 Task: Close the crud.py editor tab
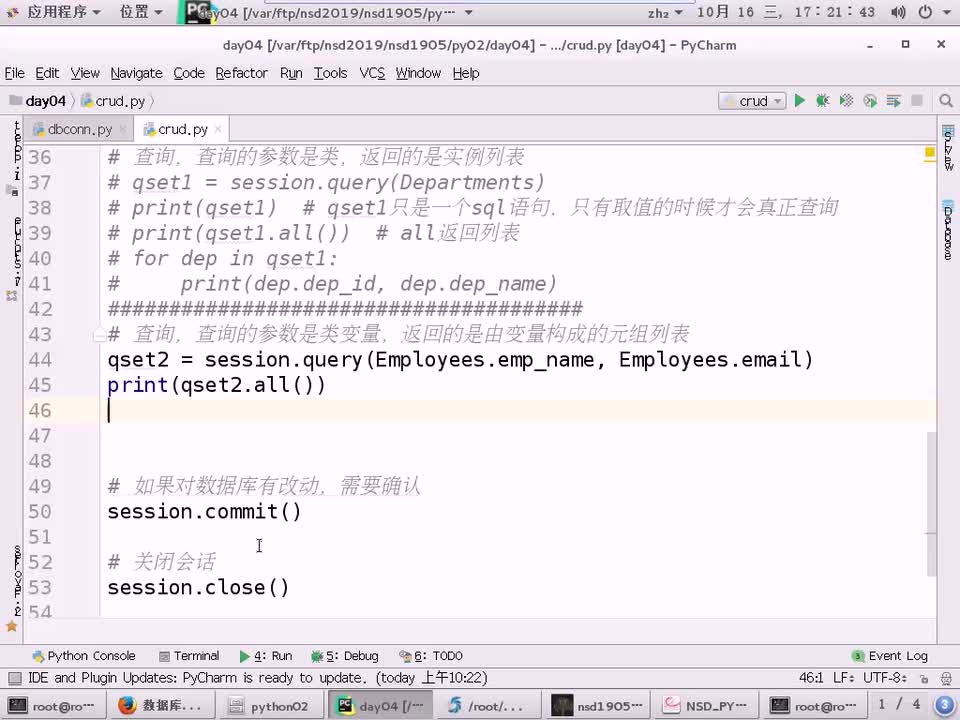(218, 129)
